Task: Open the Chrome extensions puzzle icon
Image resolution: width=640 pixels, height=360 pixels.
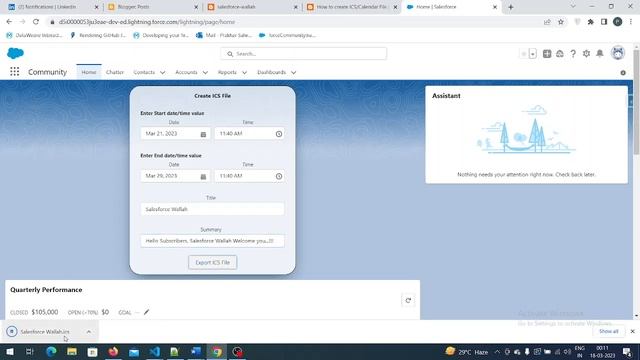Action: pos(591,22)
